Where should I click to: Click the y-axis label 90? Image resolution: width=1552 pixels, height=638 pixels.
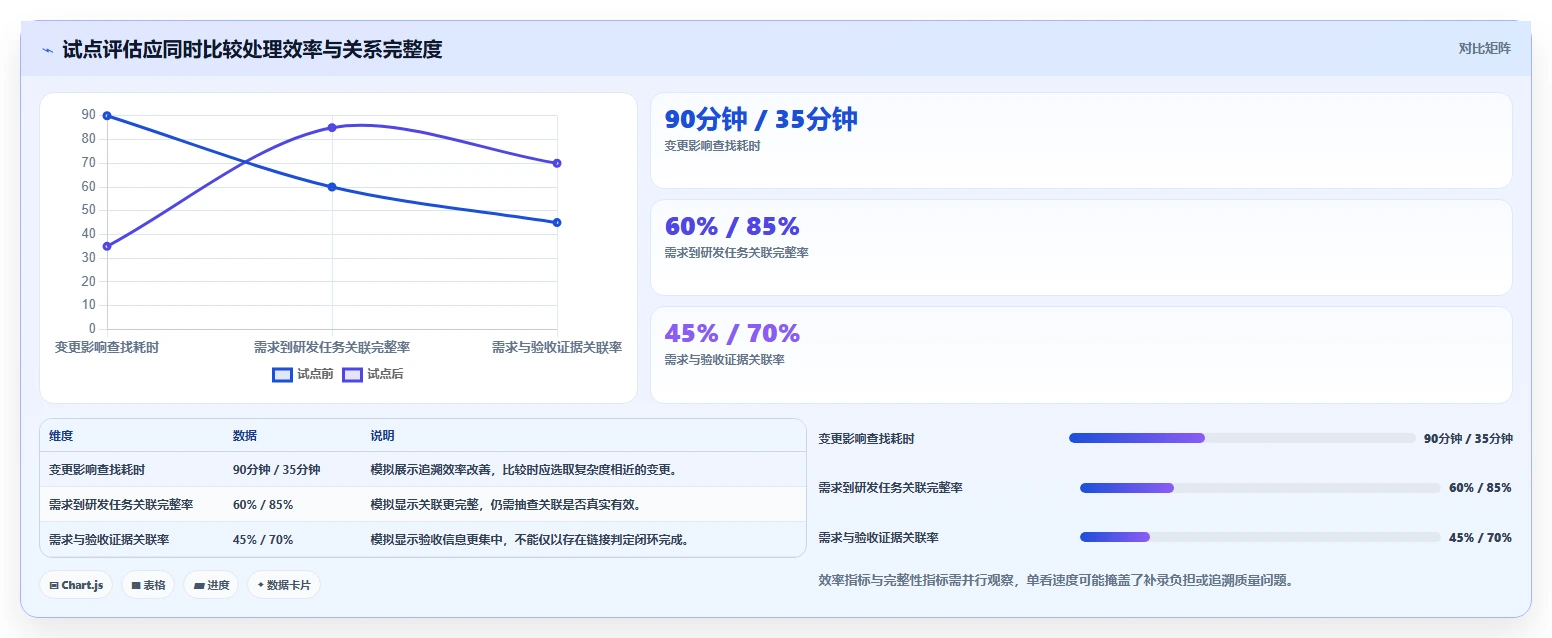point(89,116)
